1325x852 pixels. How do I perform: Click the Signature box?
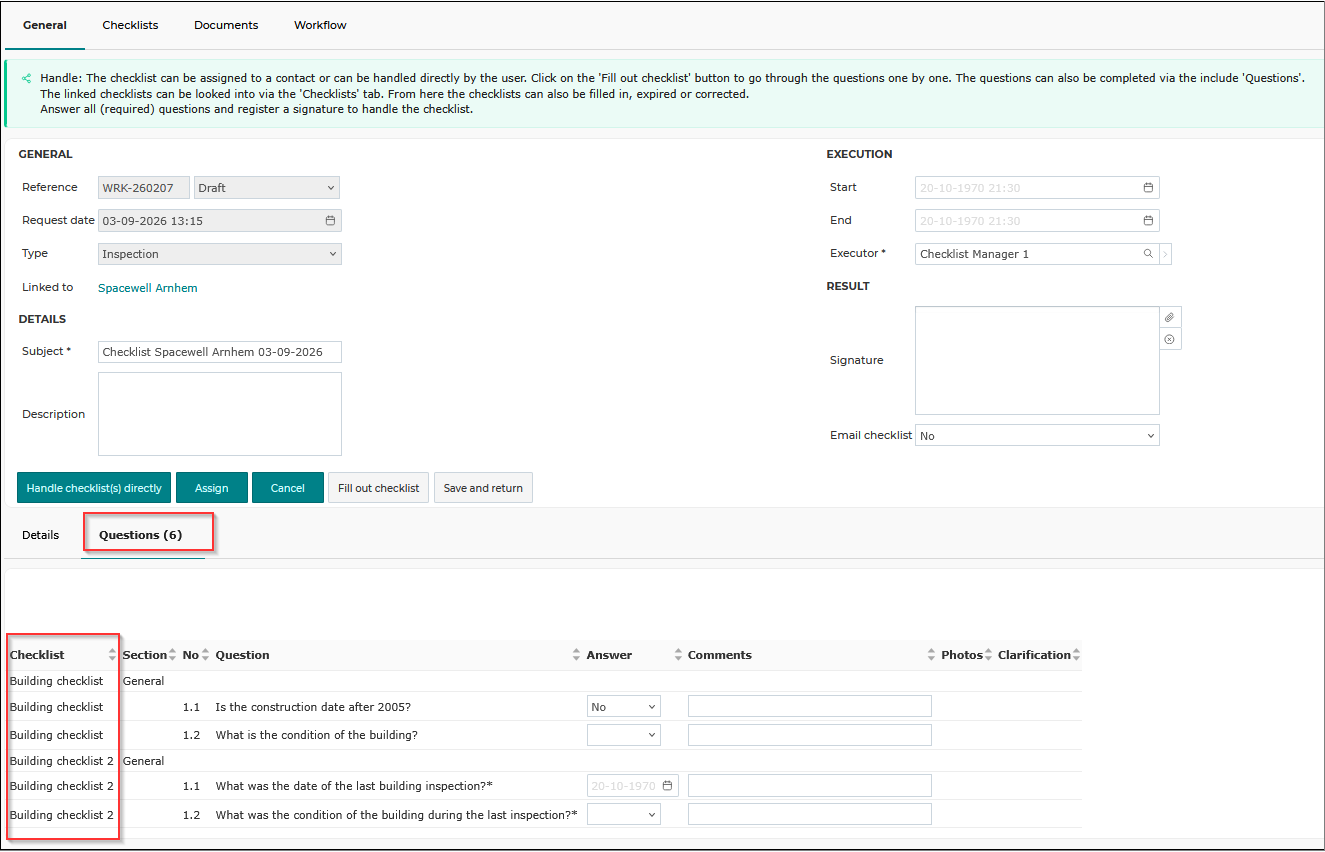pos(1037,360)
